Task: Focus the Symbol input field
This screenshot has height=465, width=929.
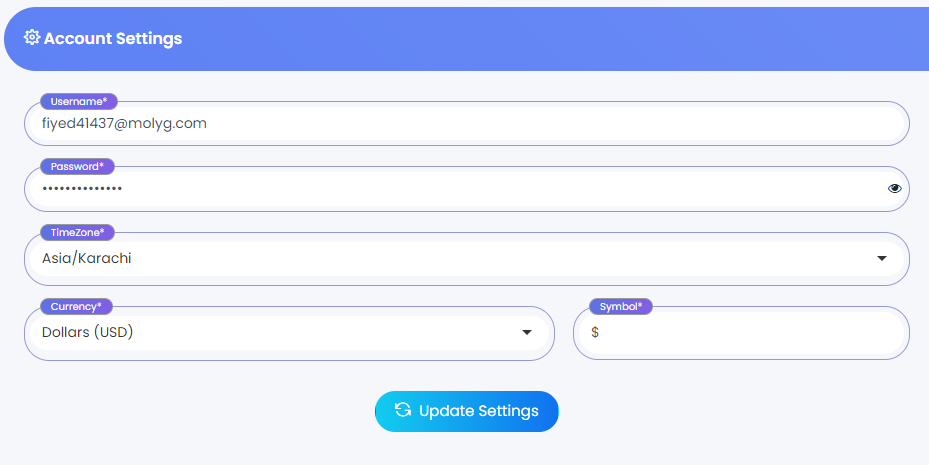Action: point(750,332)
